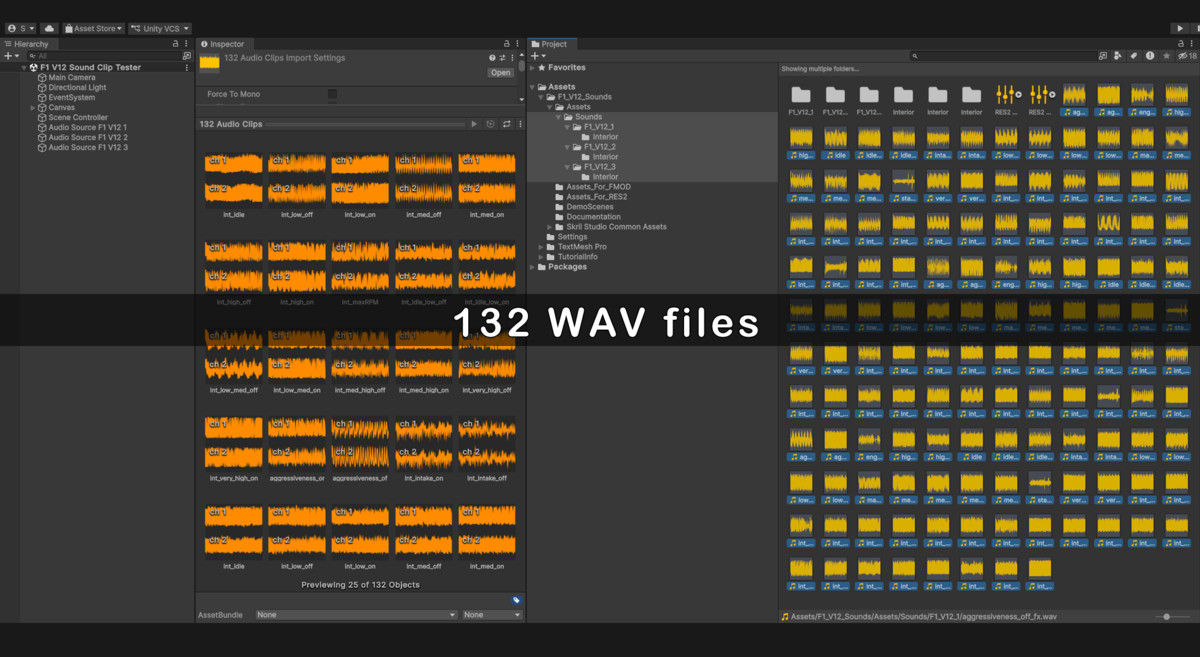Open the Unity VCS dropdown
The width and height of the screenshot is (1200, 657).
pyautogui.click(x=160, y=29)
